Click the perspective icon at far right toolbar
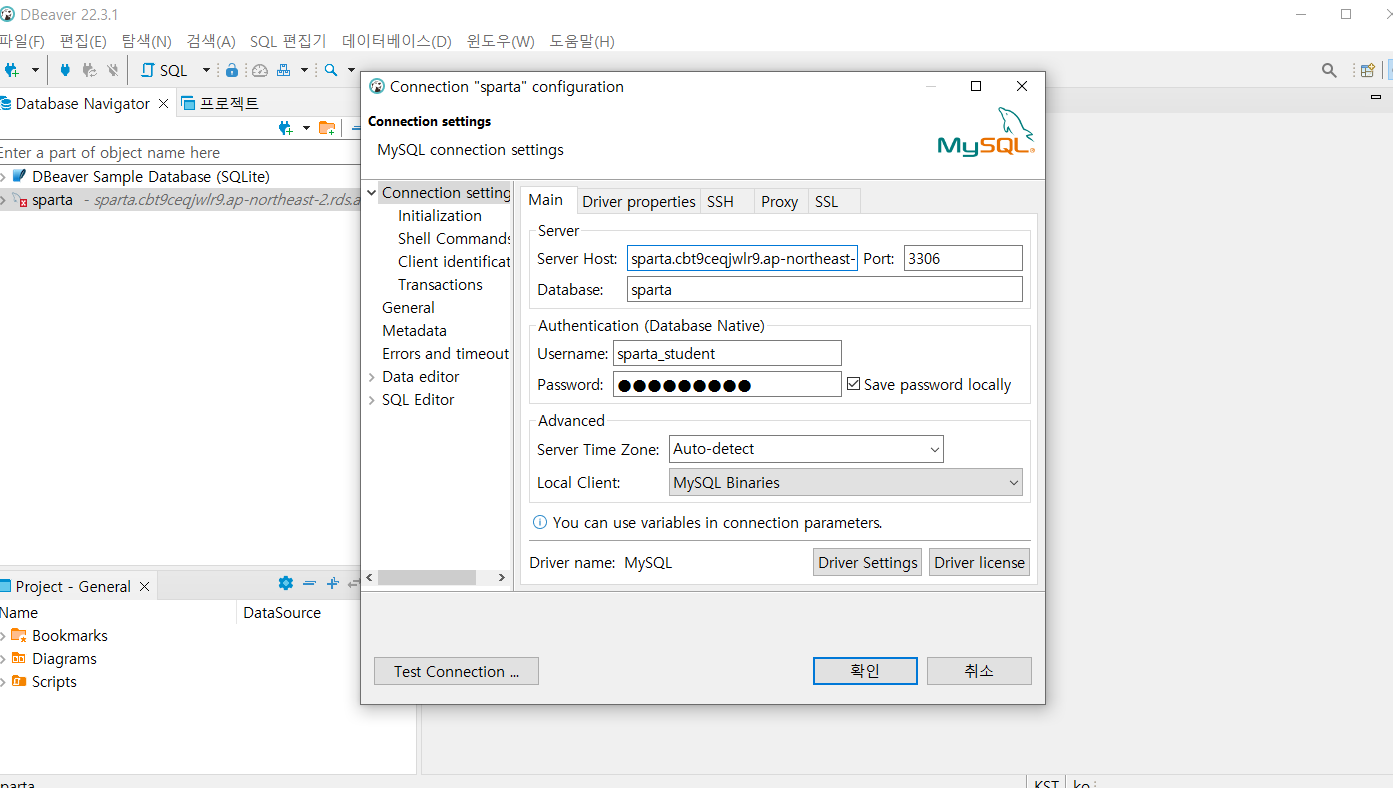 point(1367,70)
